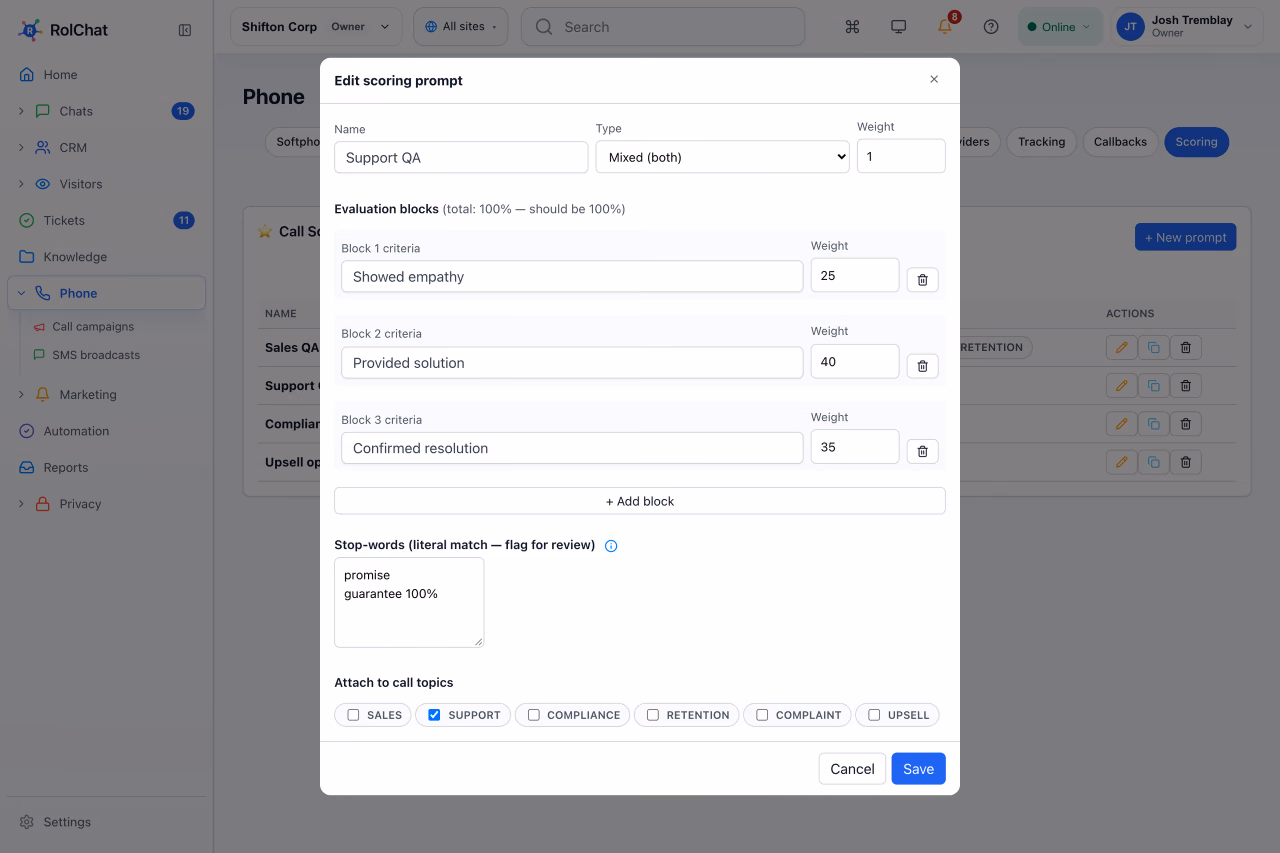Check the COMPLAINT topic checkbox

[x=762, y=715]
